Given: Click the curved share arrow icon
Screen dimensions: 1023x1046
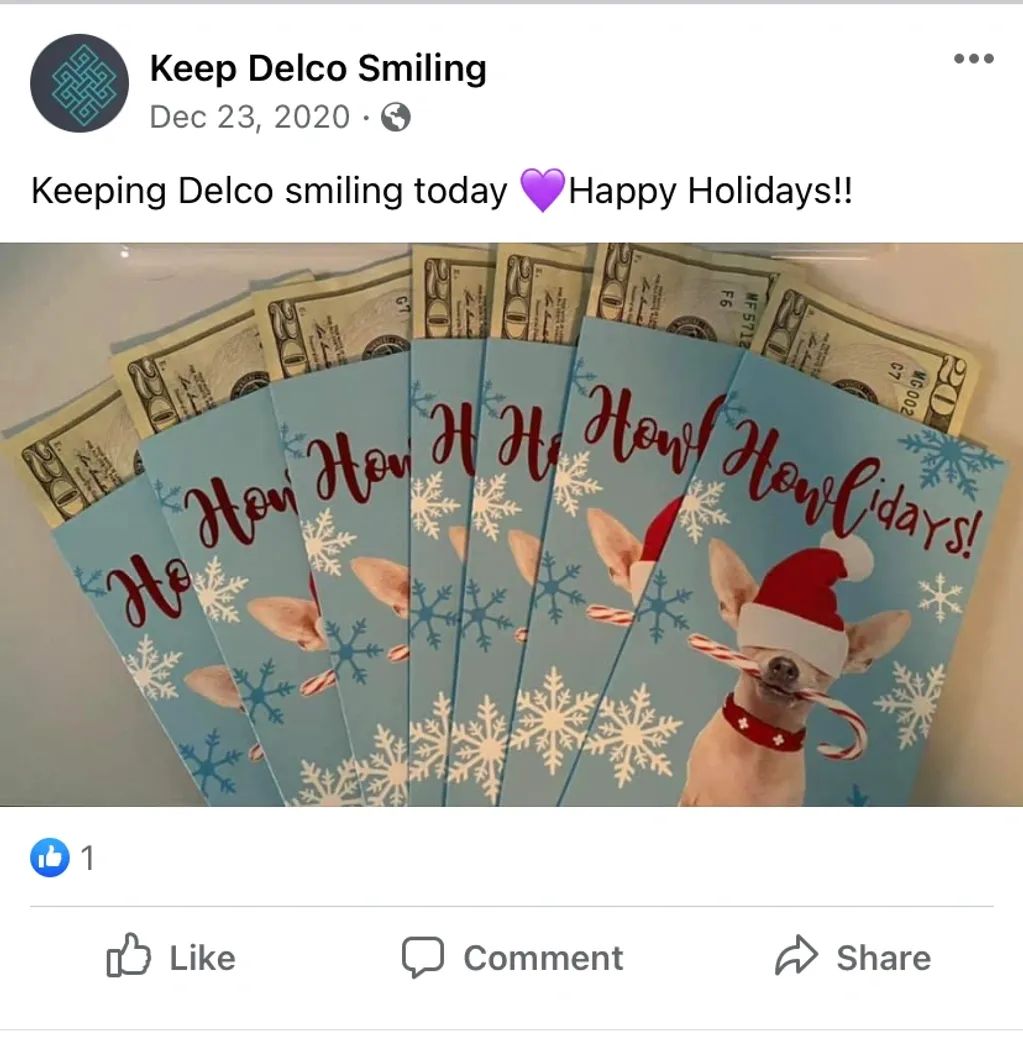Looking at the screenshot, I should 796,956.
